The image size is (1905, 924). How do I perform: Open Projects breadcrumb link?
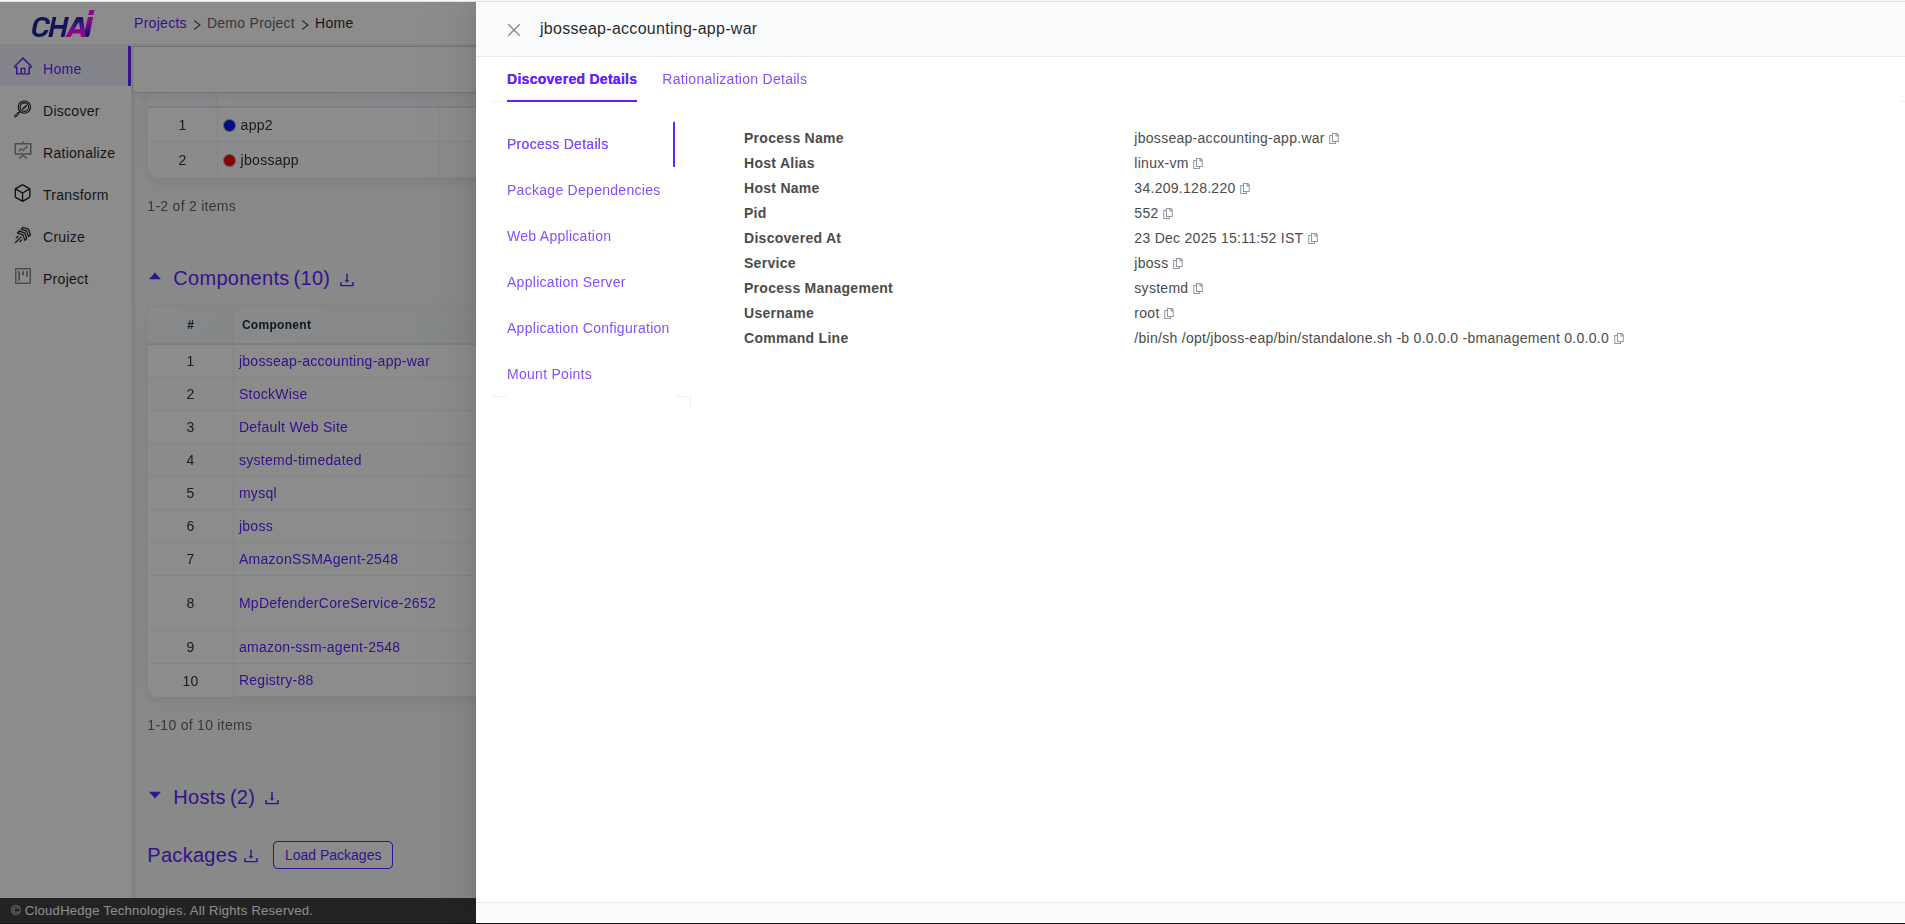(160, 23)
